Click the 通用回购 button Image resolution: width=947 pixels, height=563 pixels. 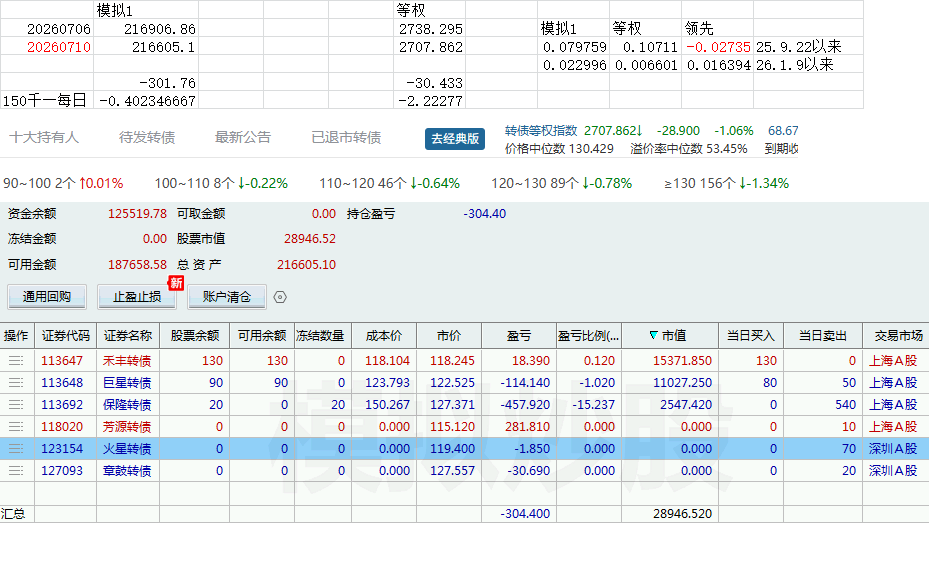pos(47,297)
